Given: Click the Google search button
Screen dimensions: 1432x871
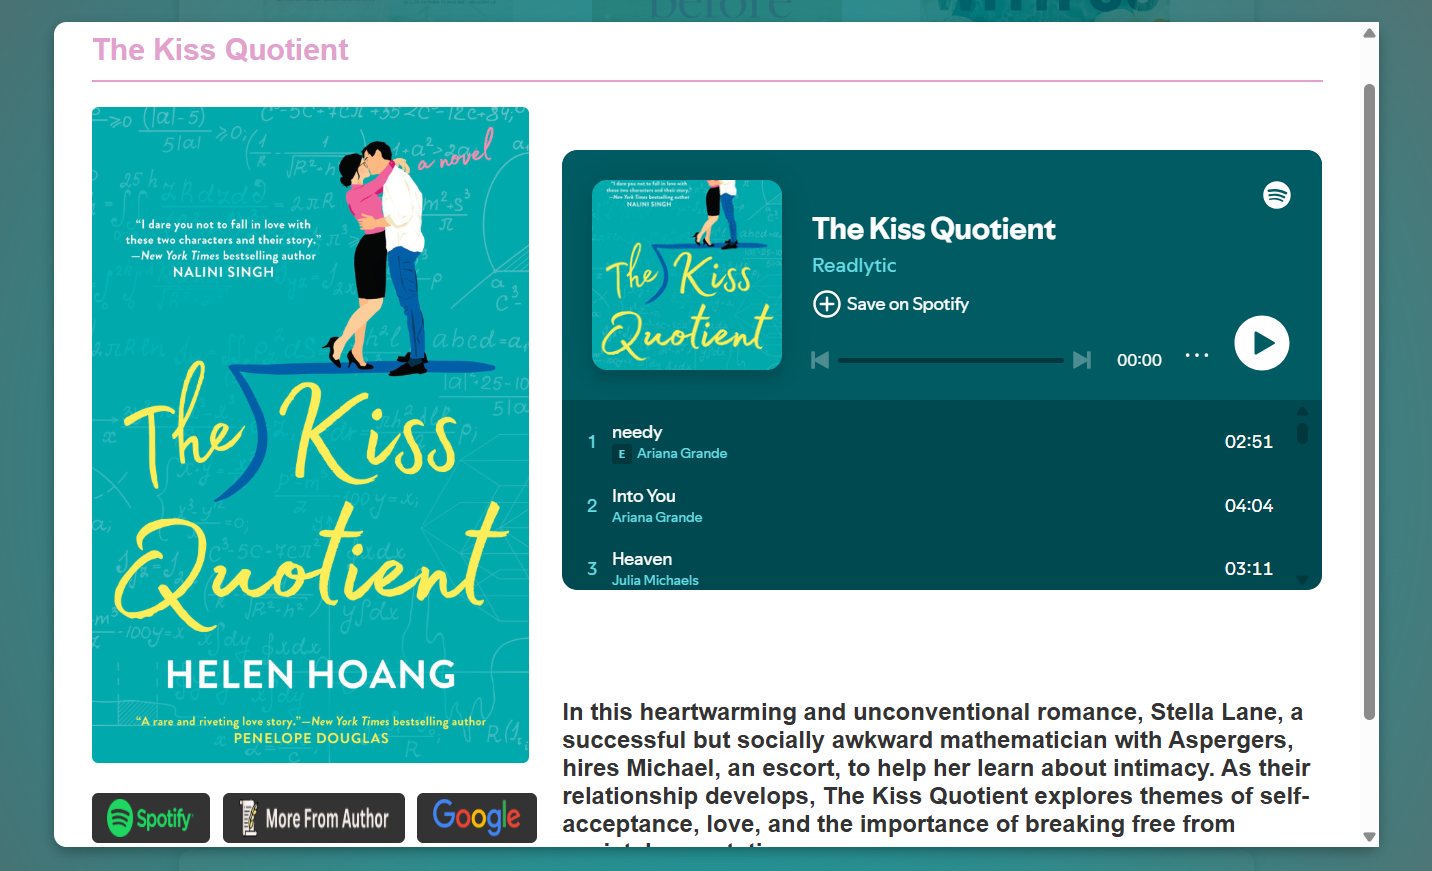Looking at the screenshot, I should point(476,818).
